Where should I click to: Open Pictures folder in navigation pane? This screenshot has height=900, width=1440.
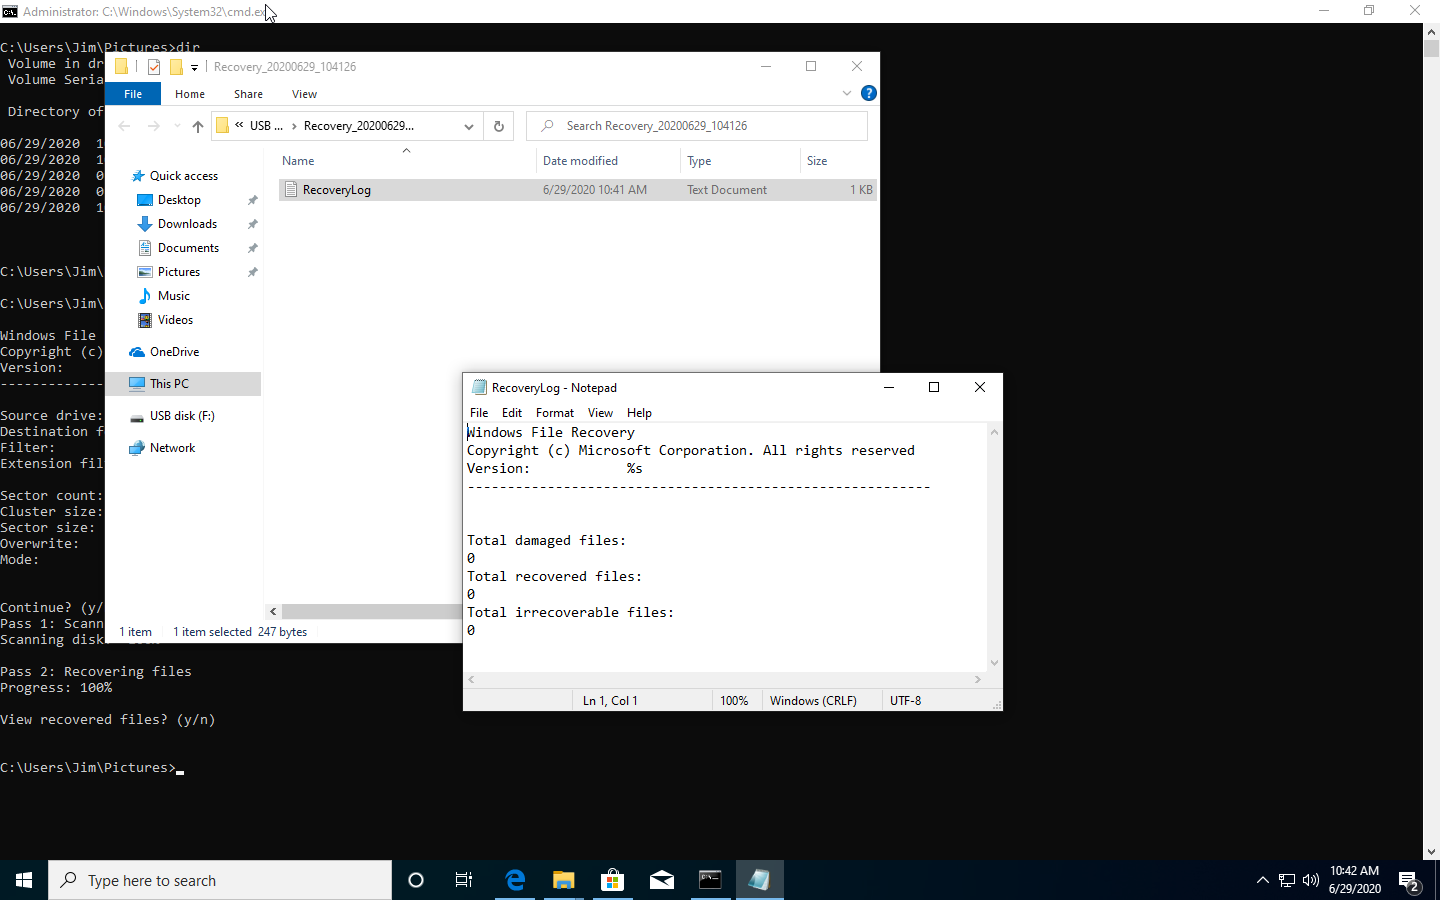pos(178,272)
